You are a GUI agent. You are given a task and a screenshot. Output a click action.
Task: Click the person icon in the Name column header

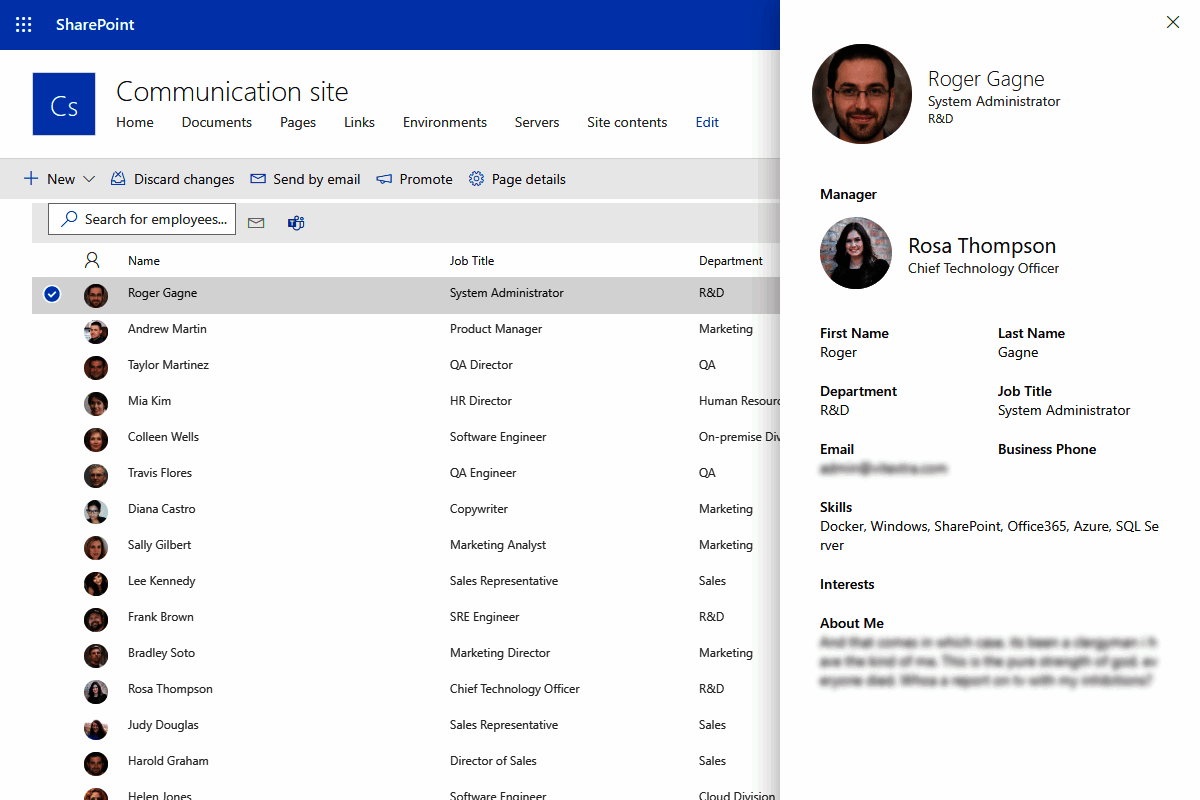92,259
